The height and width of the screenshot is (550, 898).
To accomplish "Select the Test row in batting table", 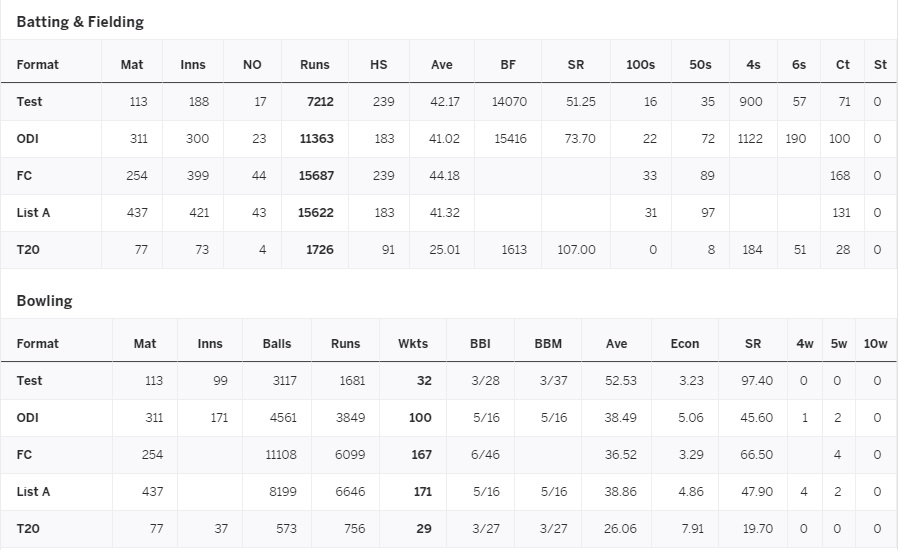I will [29, 102].
